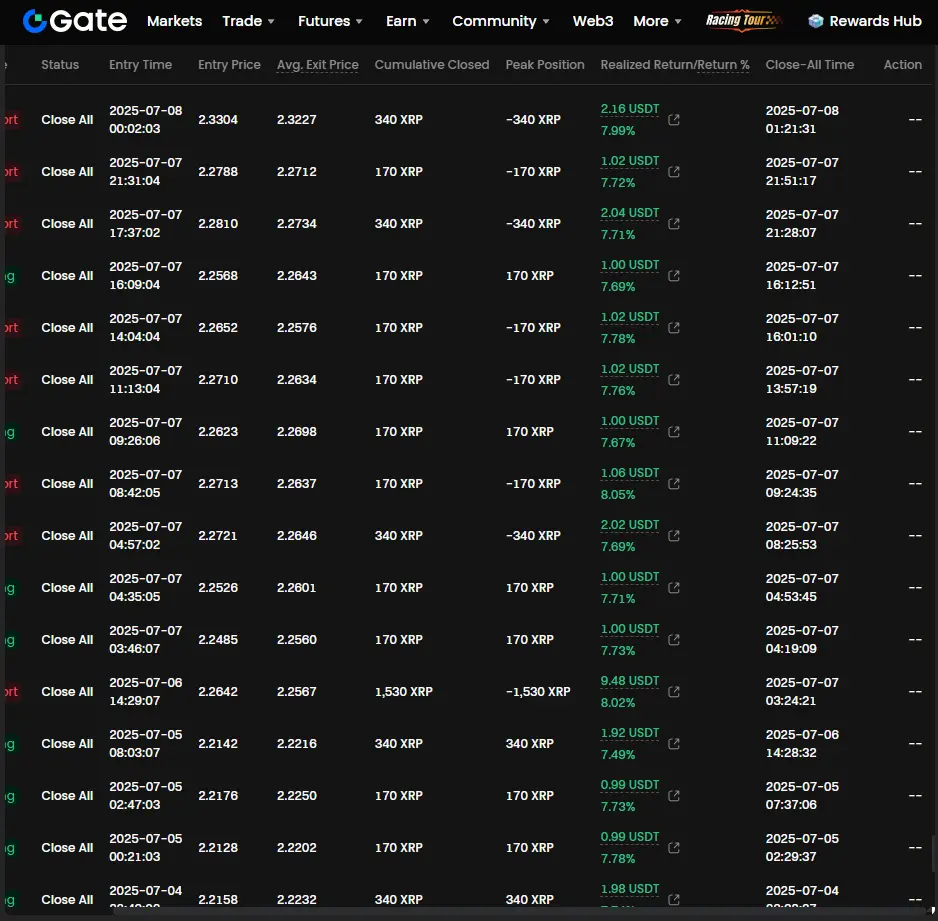This screenshot has width=938, height=921.
Task: Click the Entry Price column header
Action: tap(229, 65)
